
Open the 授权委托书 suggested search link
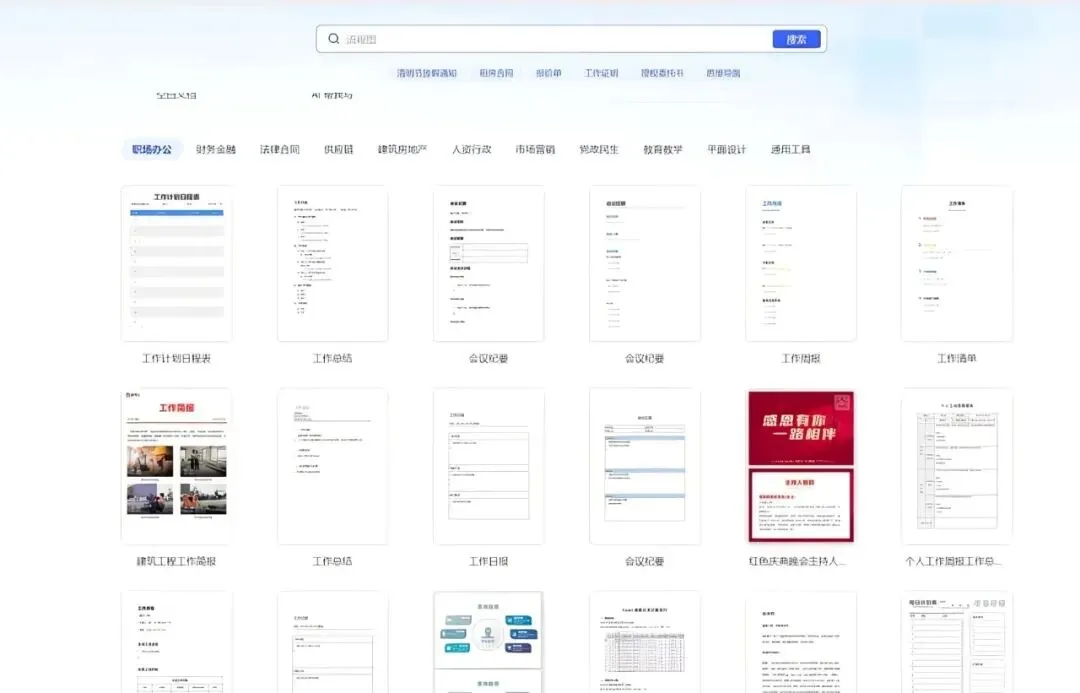[x=662, y=73]
